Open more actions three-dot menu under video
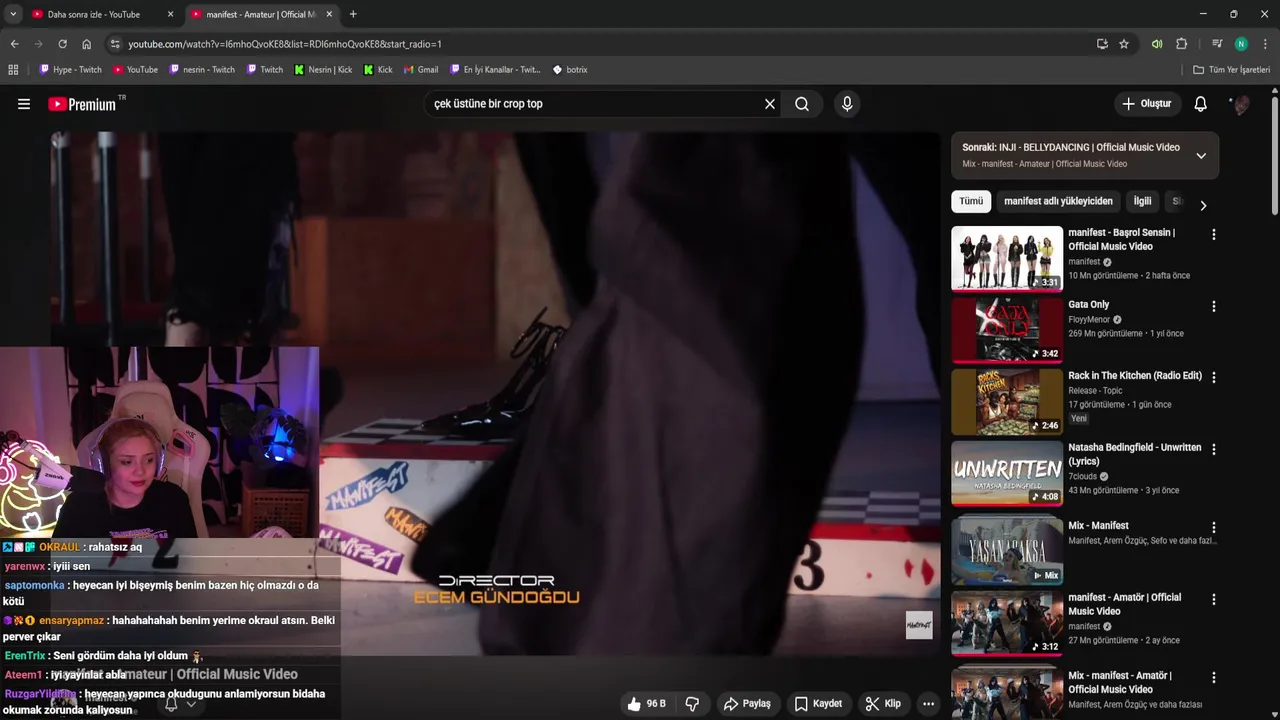This screenshot has height=720, width=1280. coord(928,704)
